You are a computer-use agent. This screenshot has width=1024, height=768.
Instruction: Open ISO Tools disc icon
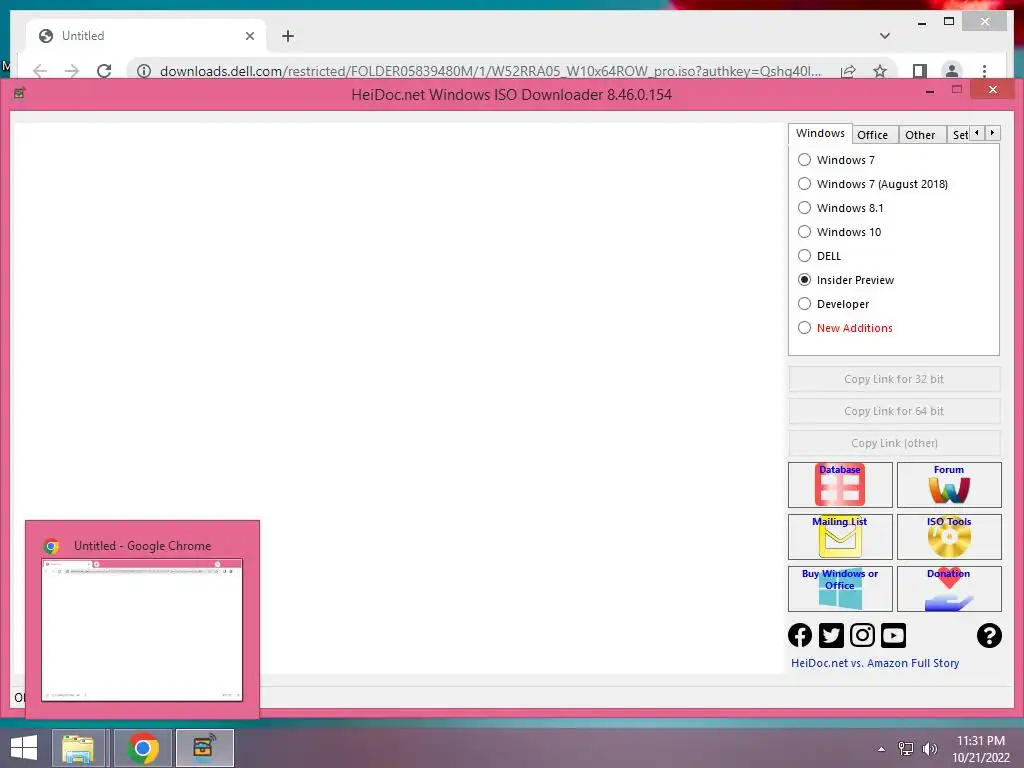point(949,537)
